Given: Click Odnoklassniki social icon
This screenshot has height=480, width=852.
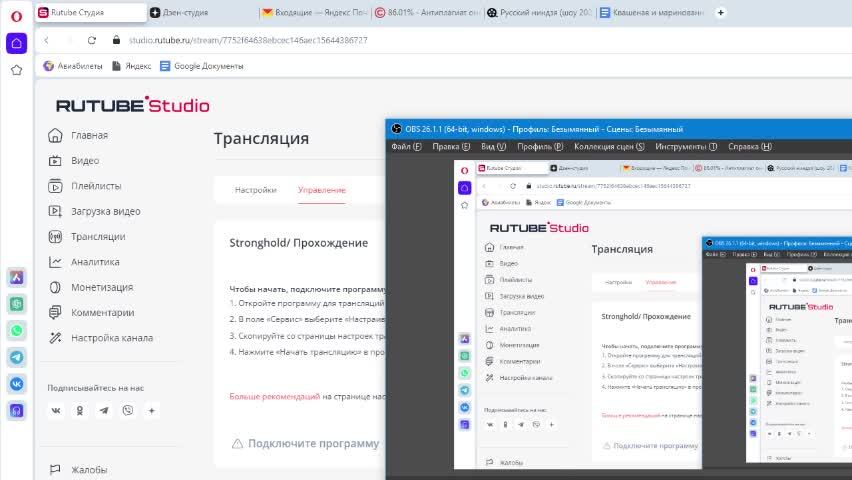Looking at the screenshot, I should (80, 410).
